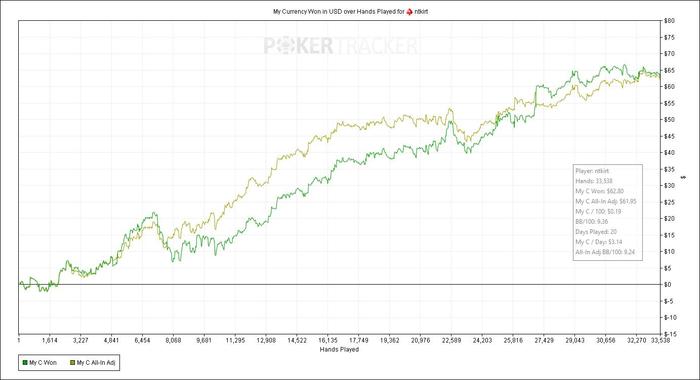This screenshot has width=700, height=380.
Task: Click 'Hands: 33,538' in the stats box
Action: click(594, 181)
